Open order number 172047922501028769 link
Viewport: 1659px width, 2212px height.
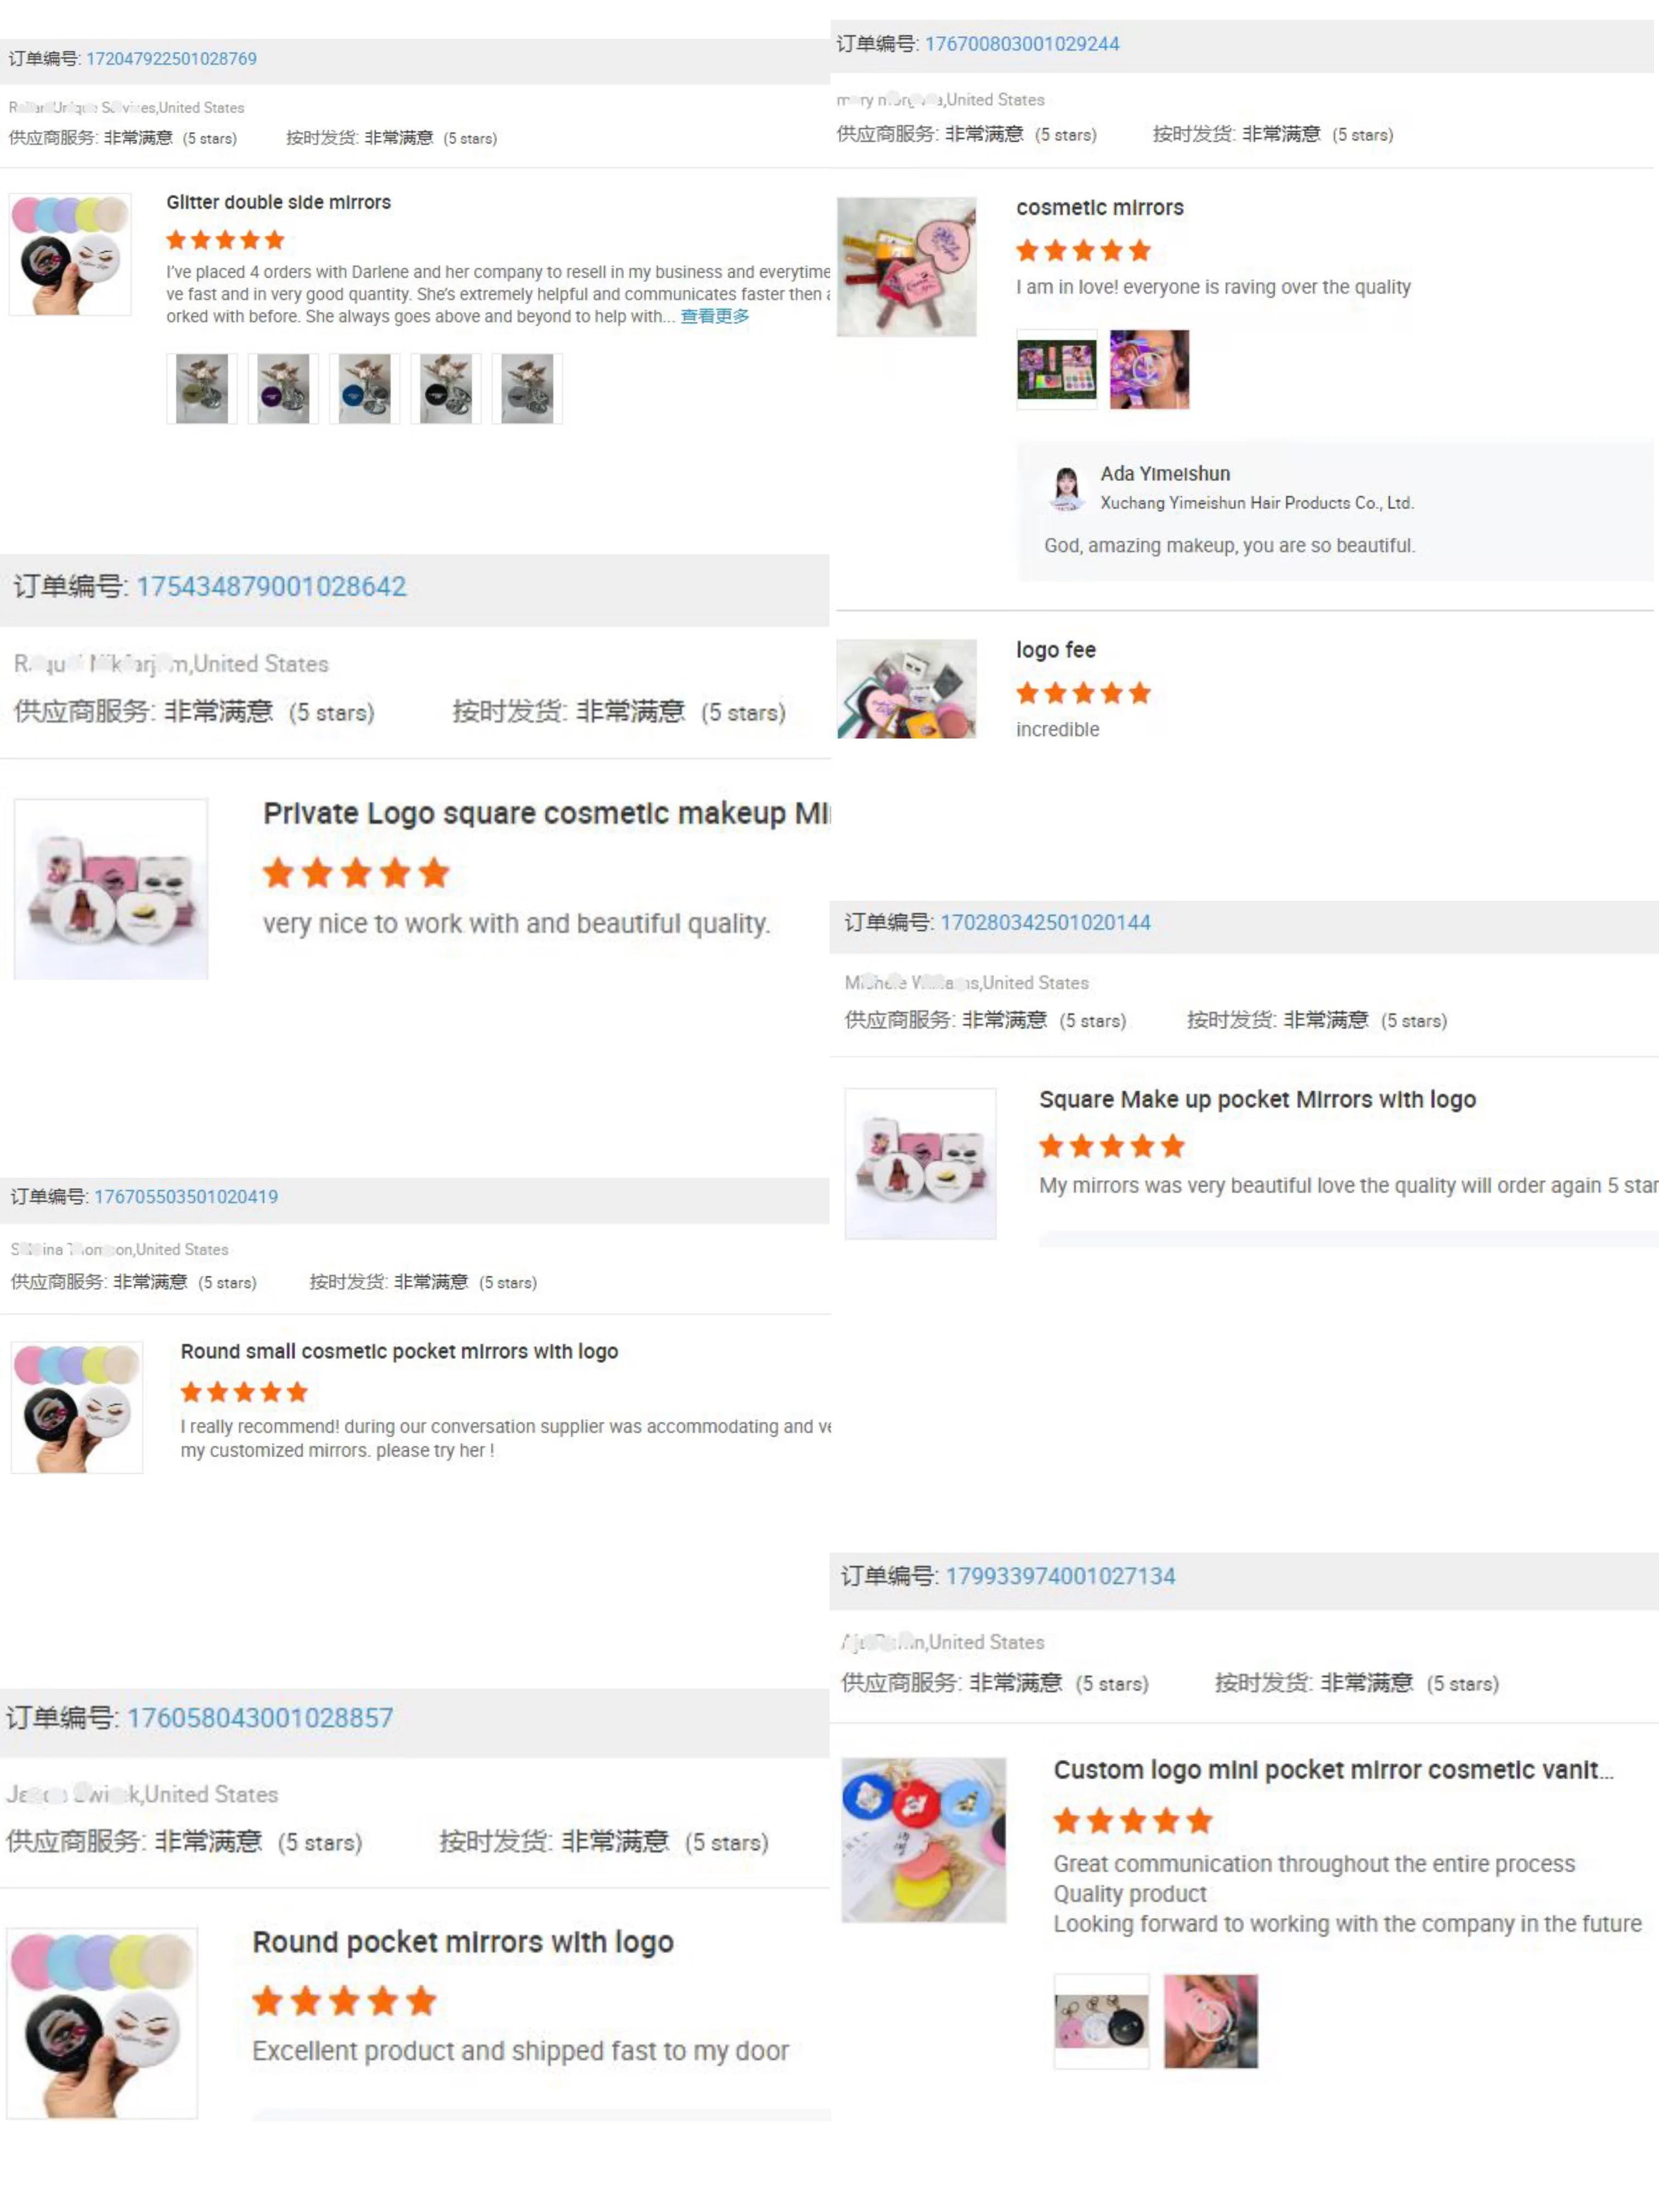[171, 59]
